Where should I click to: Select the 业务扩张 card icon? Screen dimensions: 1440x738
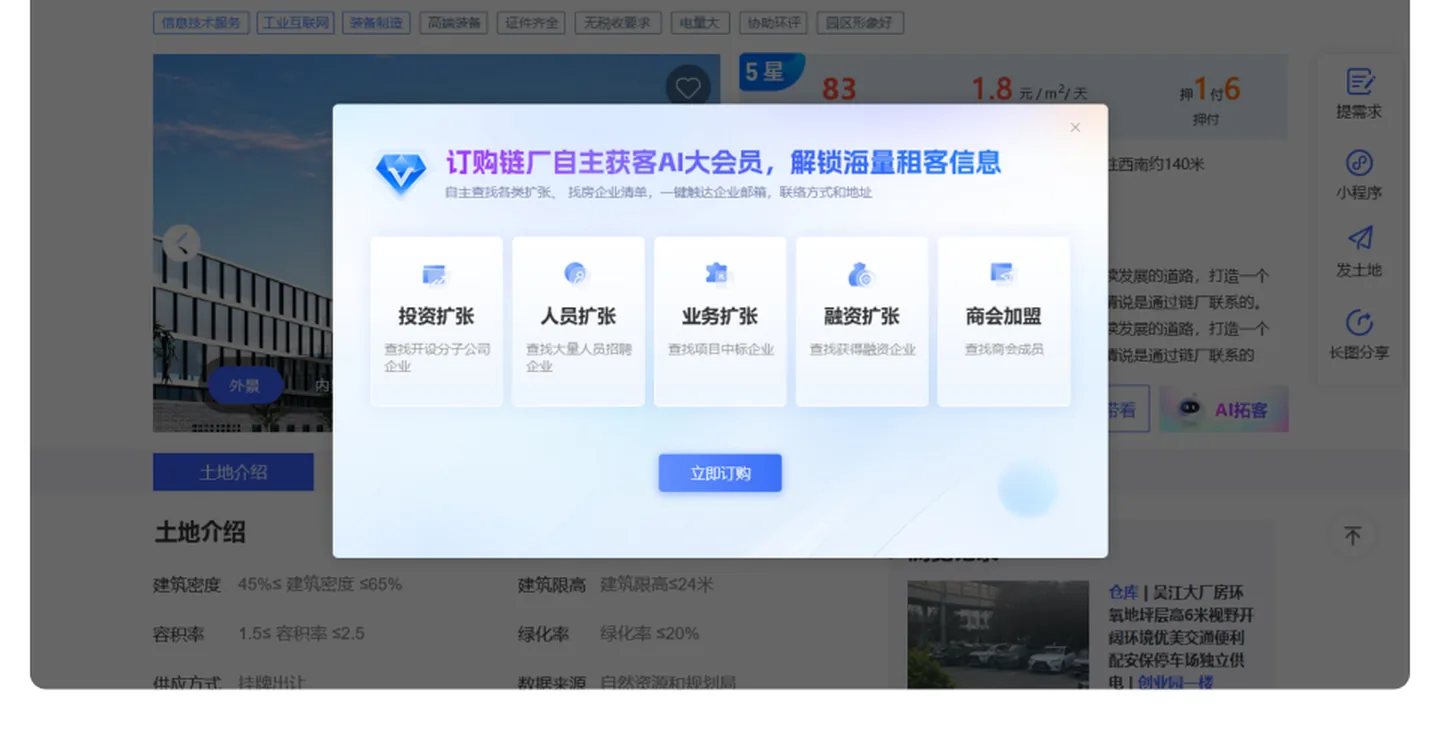click(718, 274)
